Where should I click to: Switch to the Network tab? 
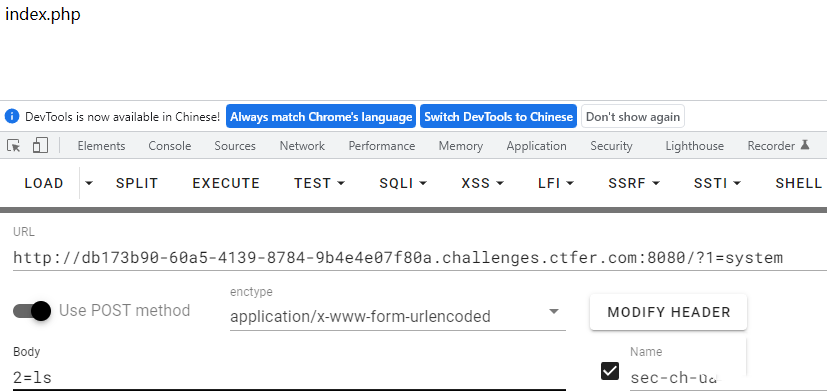[x=302, y=146]
